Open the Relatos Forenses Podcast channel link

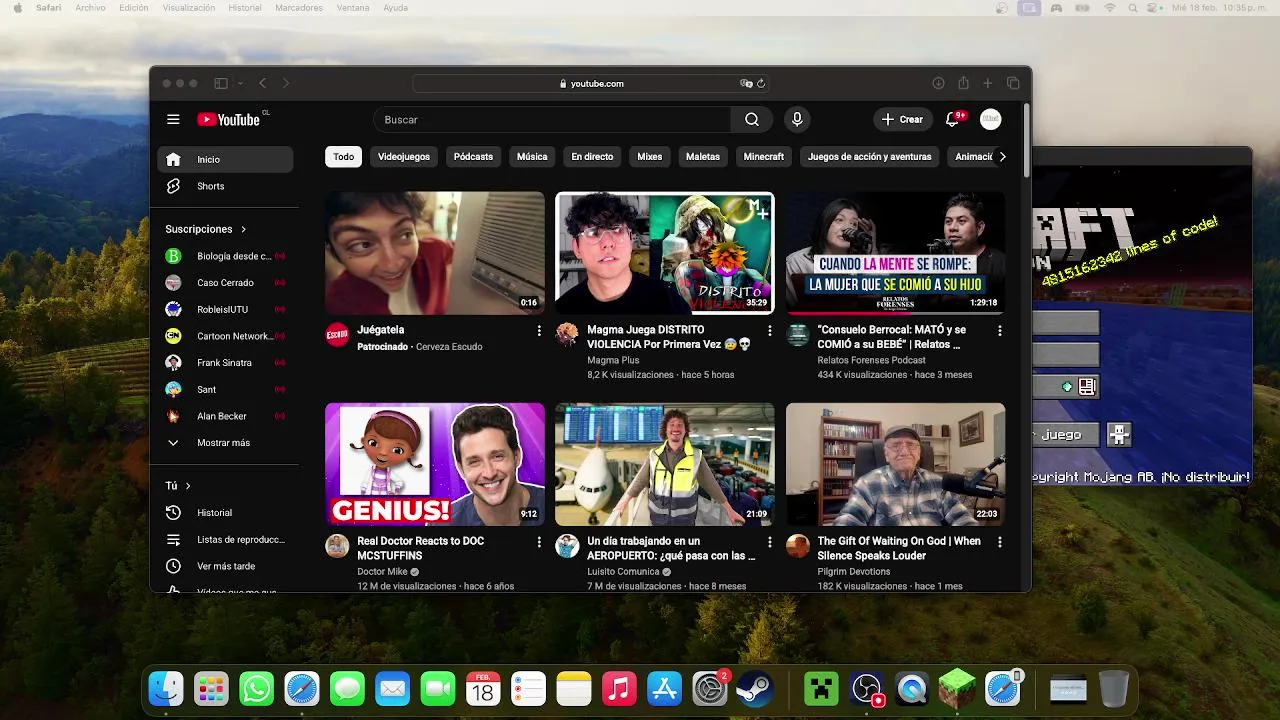tap(872, 360)
